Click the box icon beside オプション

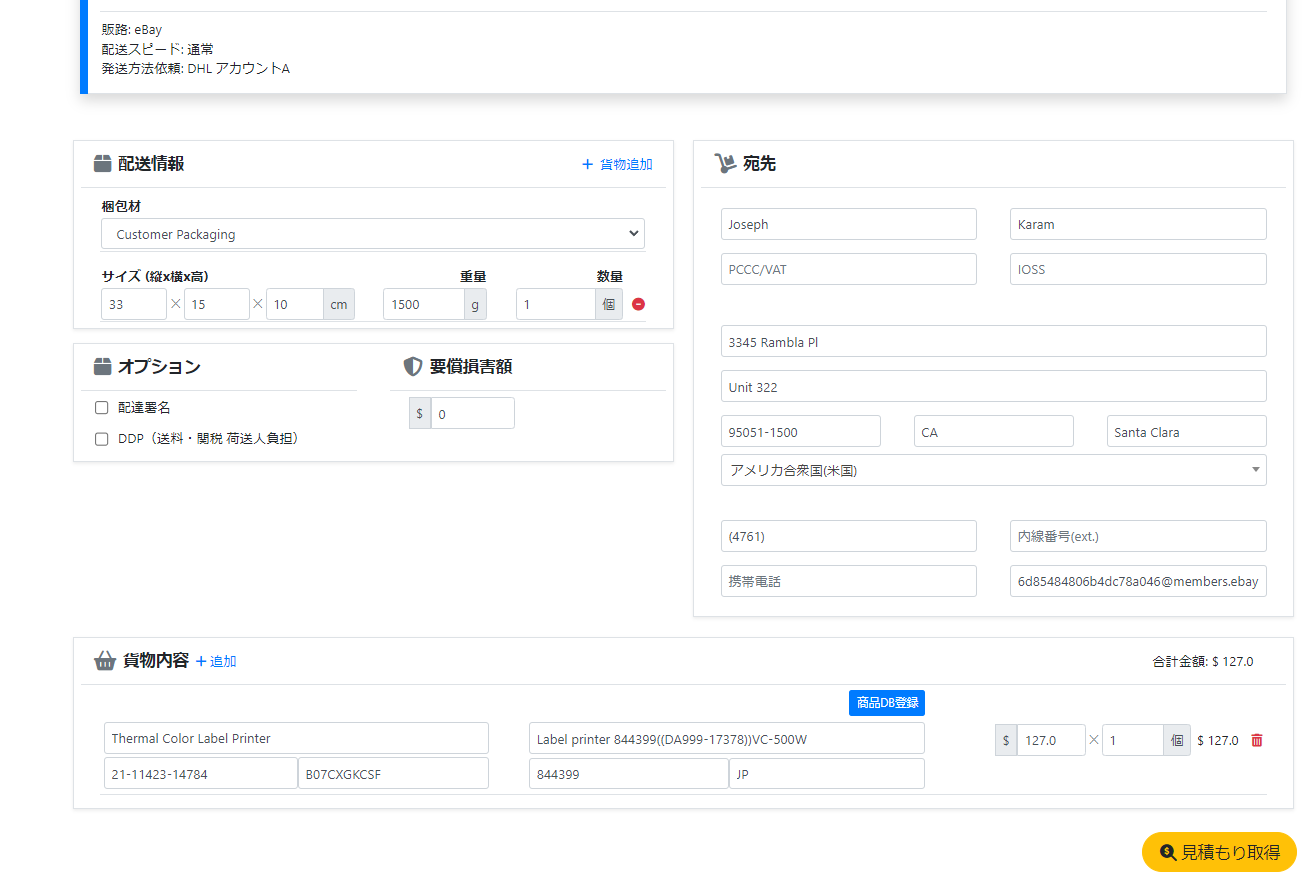tap(102, 367)
